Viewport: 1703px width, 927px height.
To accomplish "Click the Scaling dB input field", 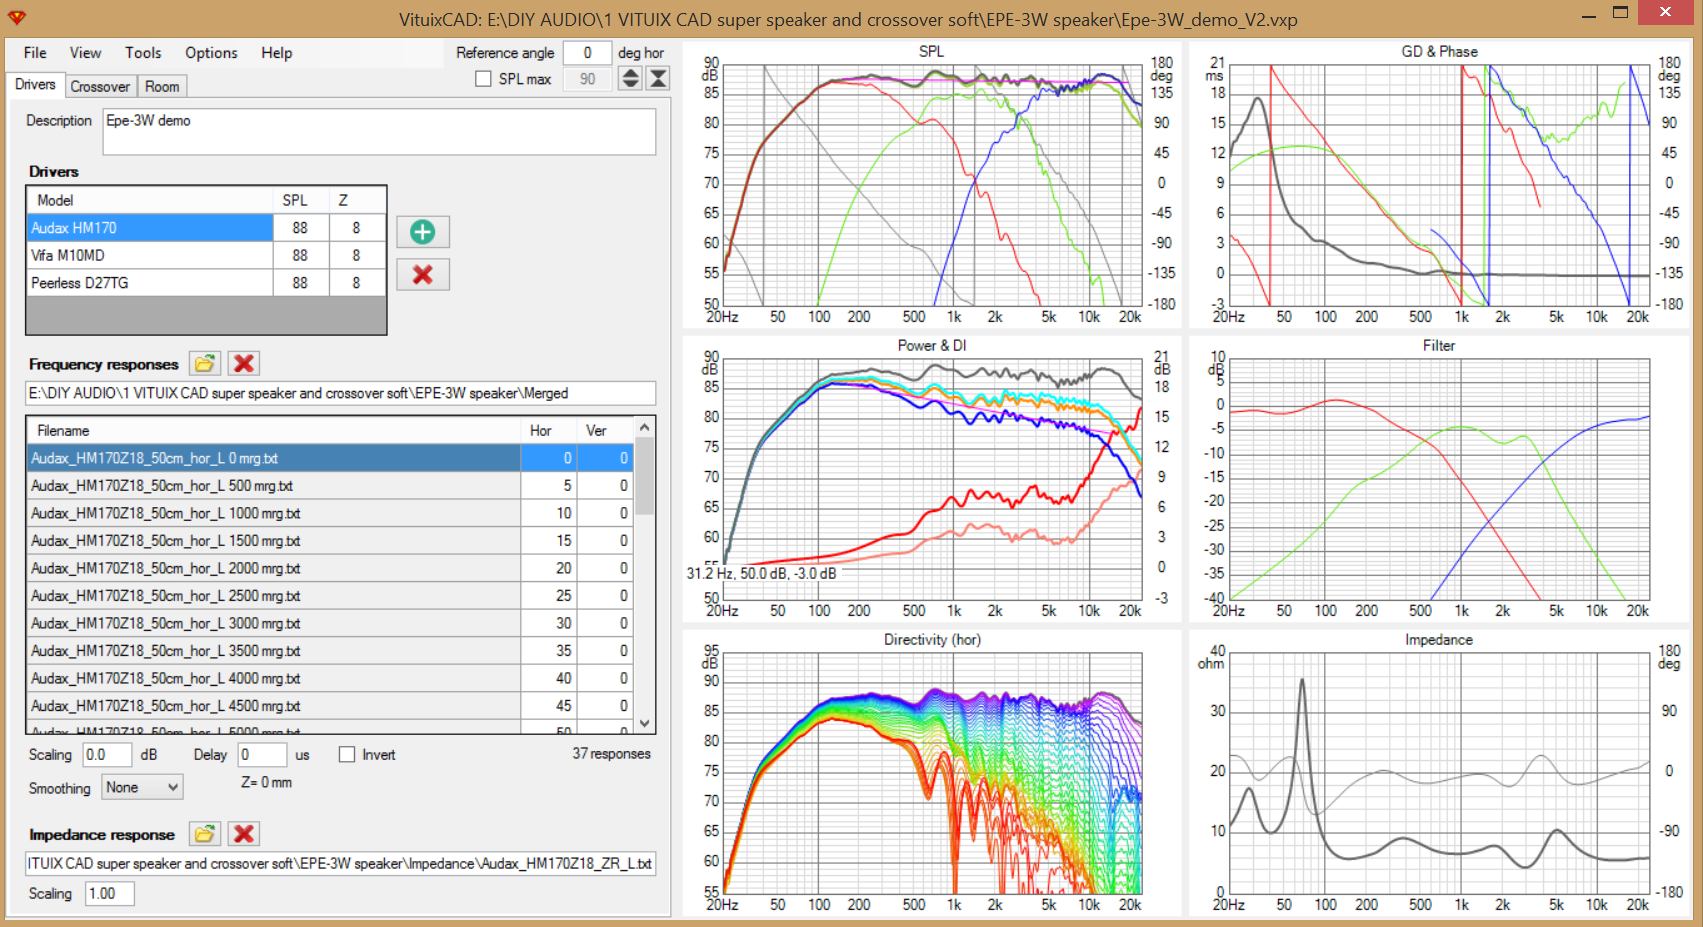I will click(108, 755).
